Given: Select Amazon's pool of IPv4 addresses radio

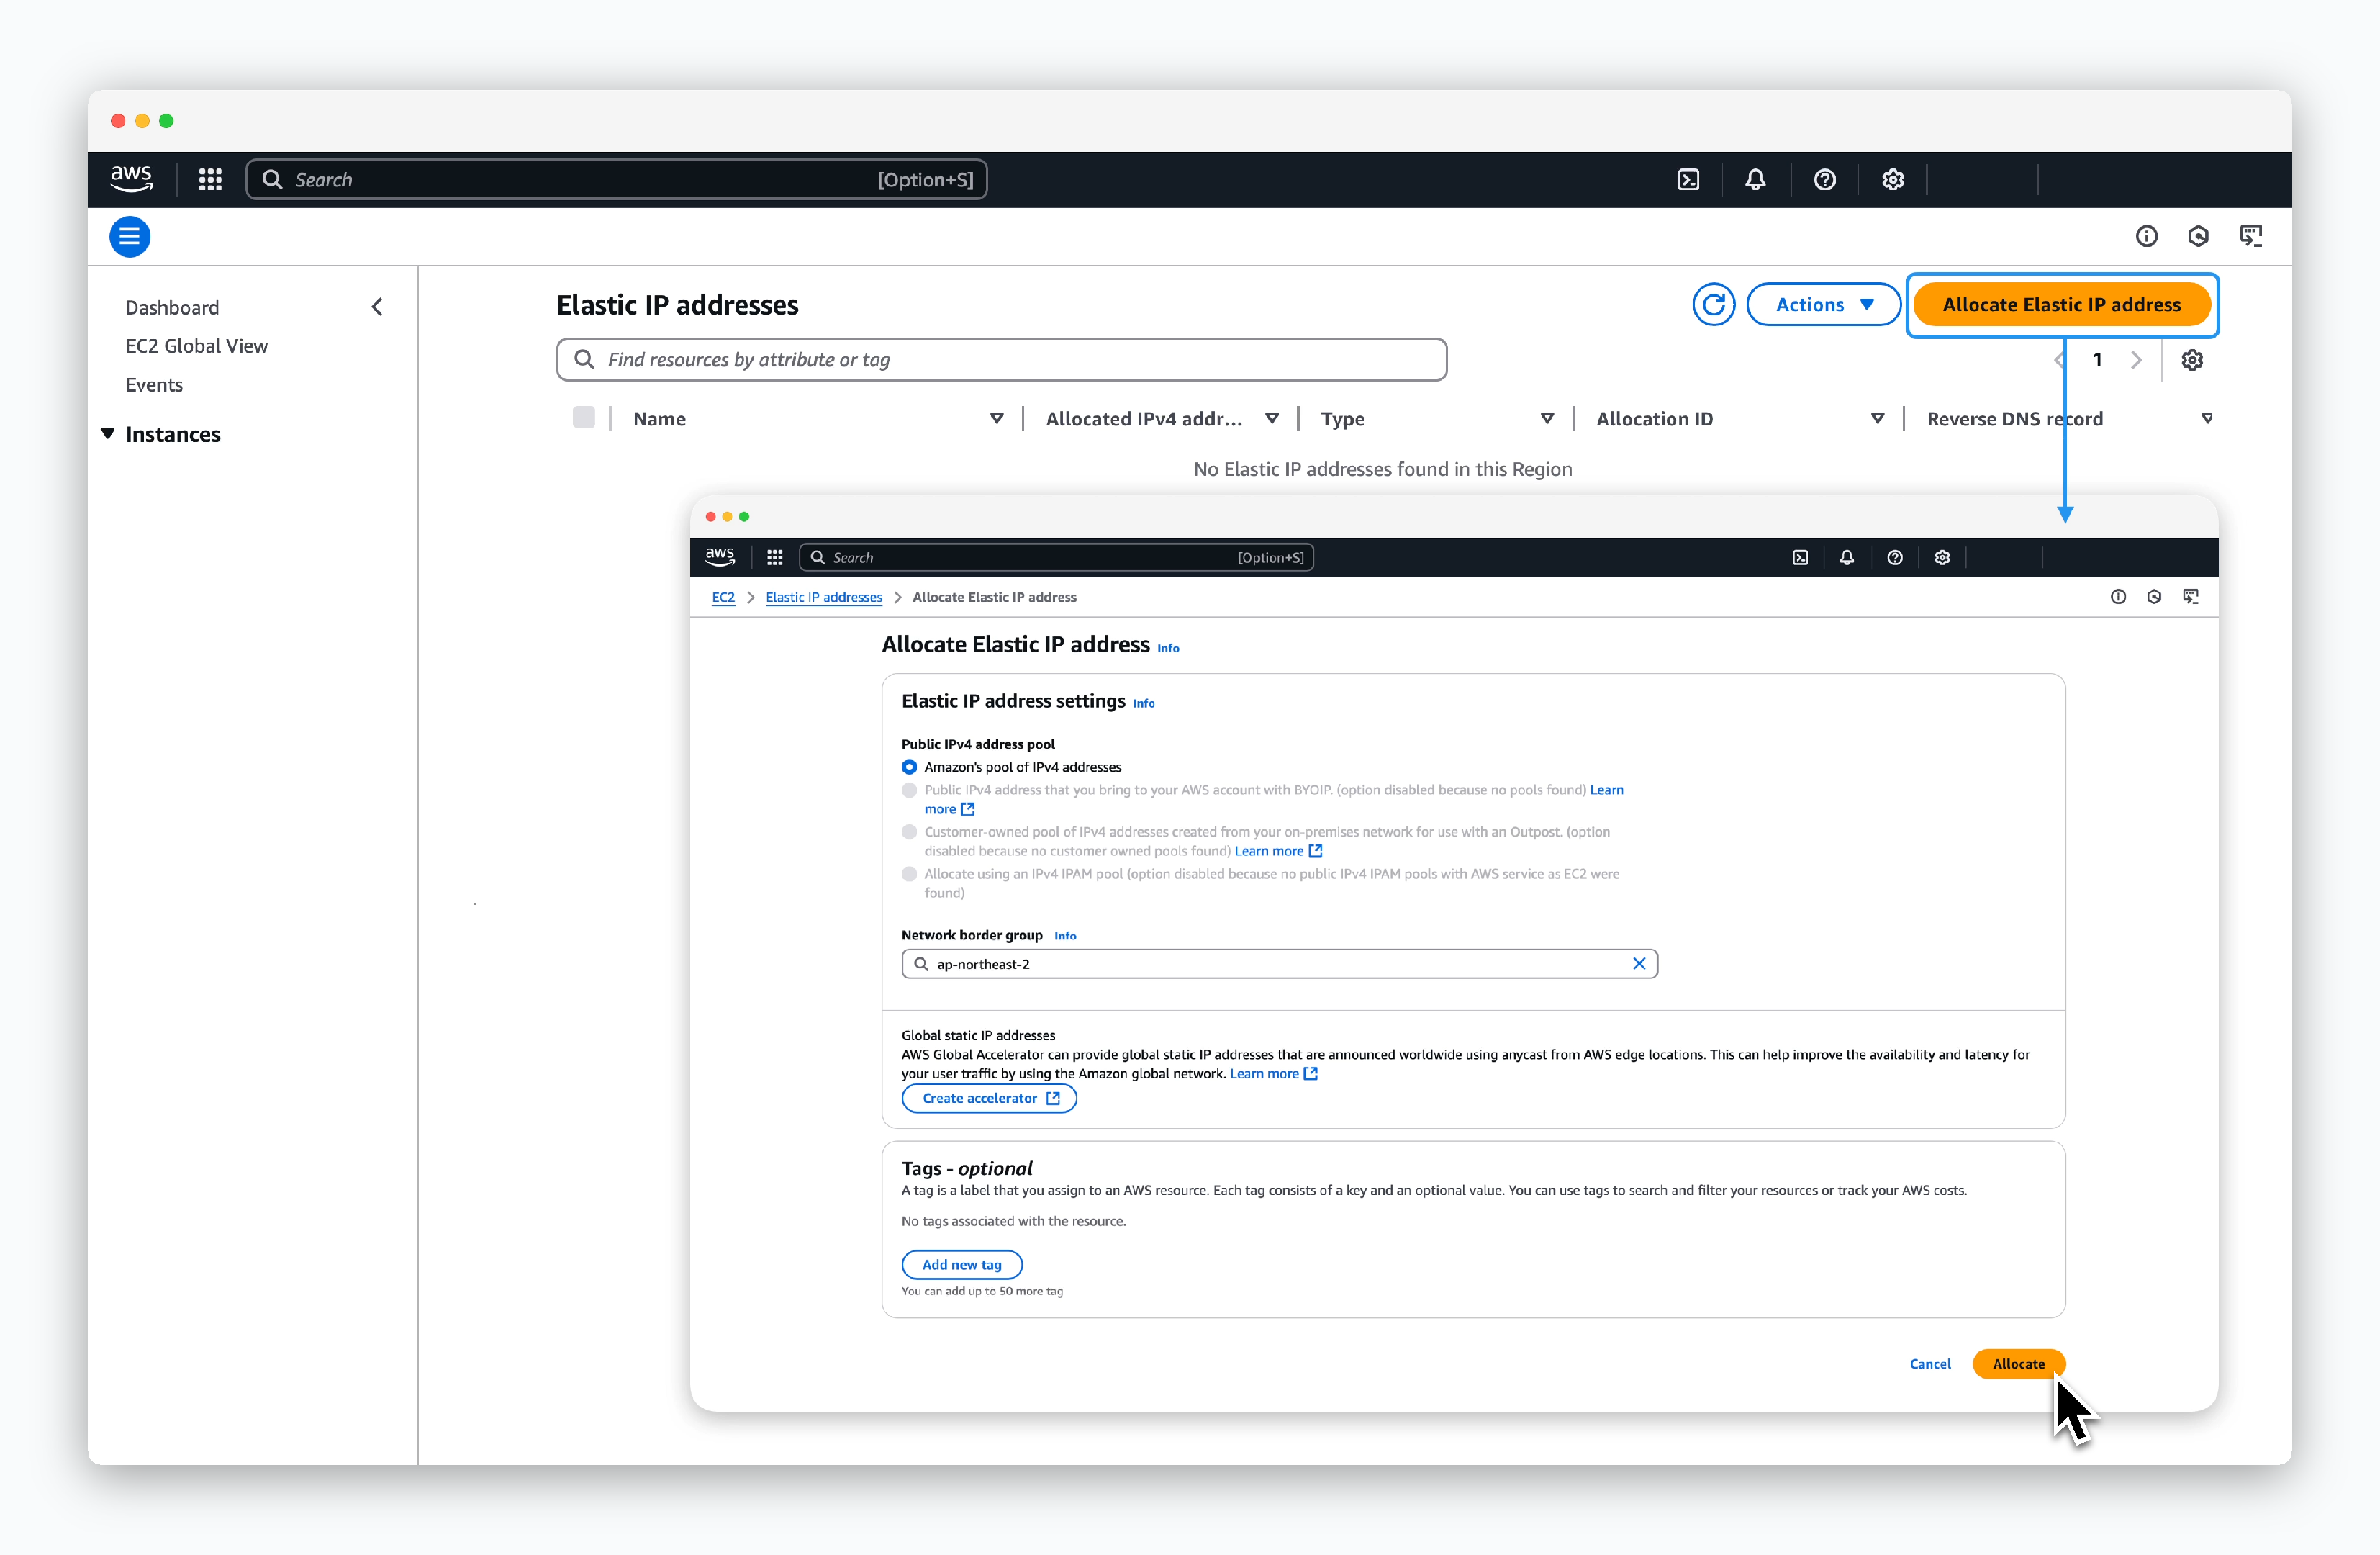Looking at the screenshot, I should tap(909, 767).
